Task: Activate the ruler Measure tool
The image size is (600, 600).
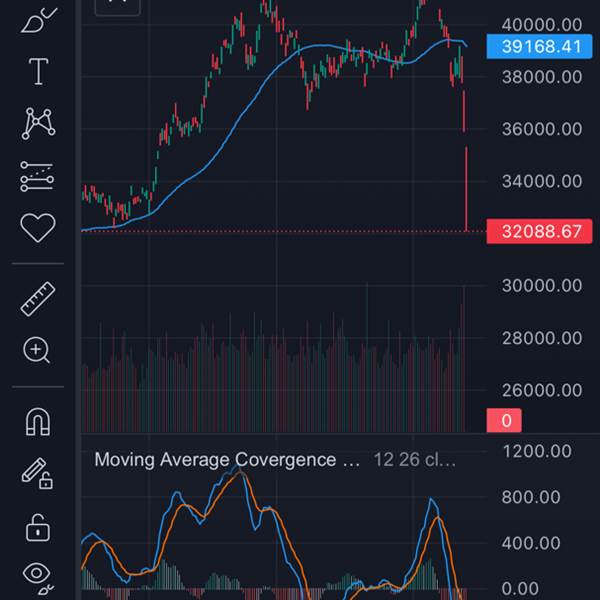Action: tap(38, 299)
